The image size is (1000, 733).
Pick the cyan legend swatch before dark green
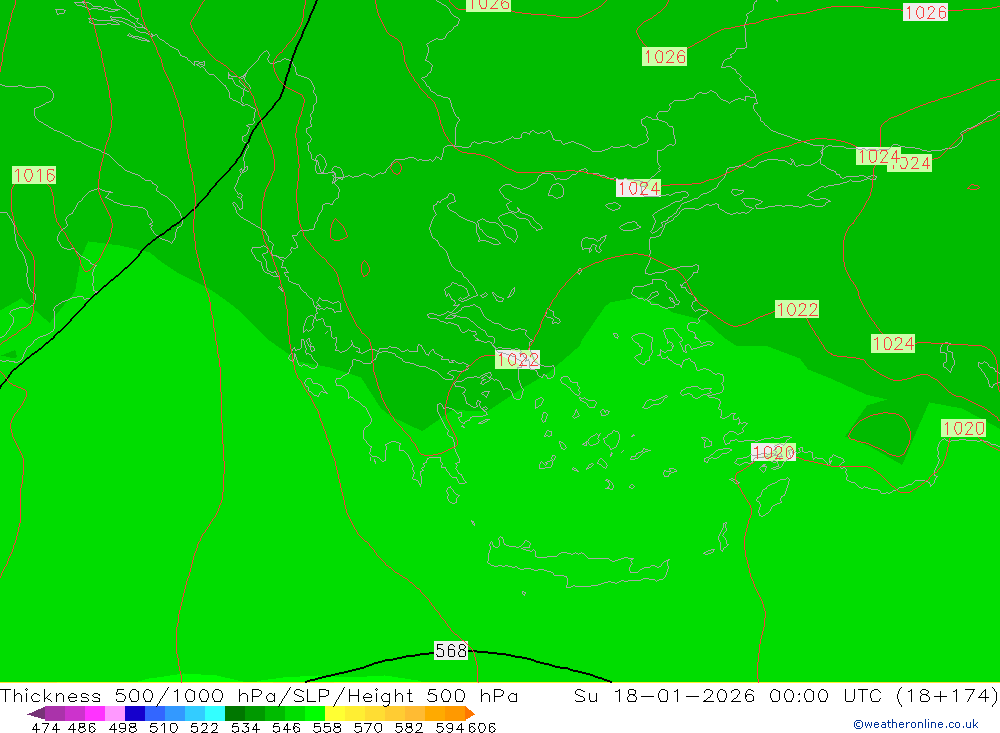click(215, 713)
